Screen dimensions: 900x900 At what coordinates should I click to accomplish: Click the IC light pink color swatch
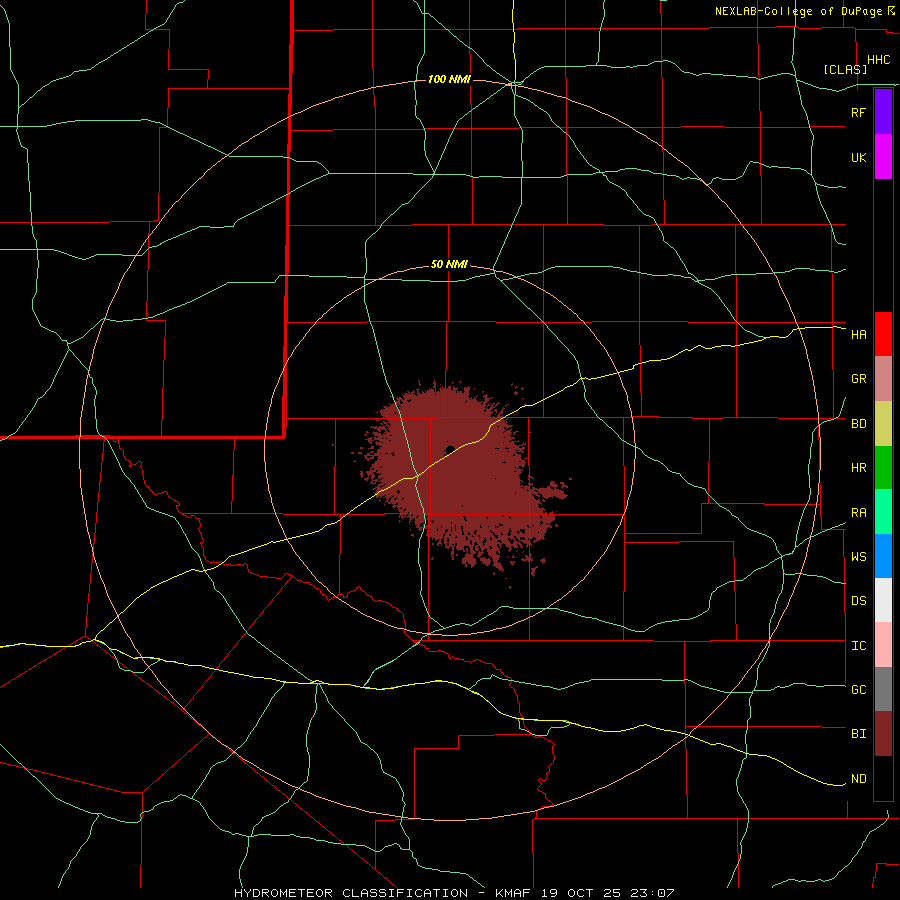click(883, 645)
